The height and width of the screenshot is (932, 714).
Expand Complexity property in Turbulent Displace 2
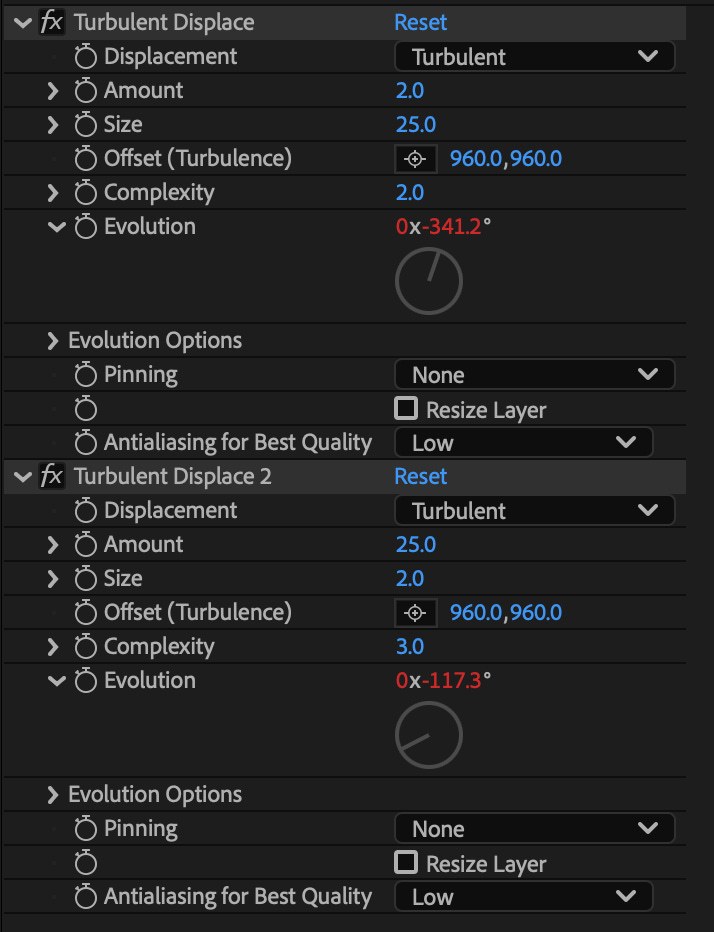pyautogui.click(x=53, y=647)
